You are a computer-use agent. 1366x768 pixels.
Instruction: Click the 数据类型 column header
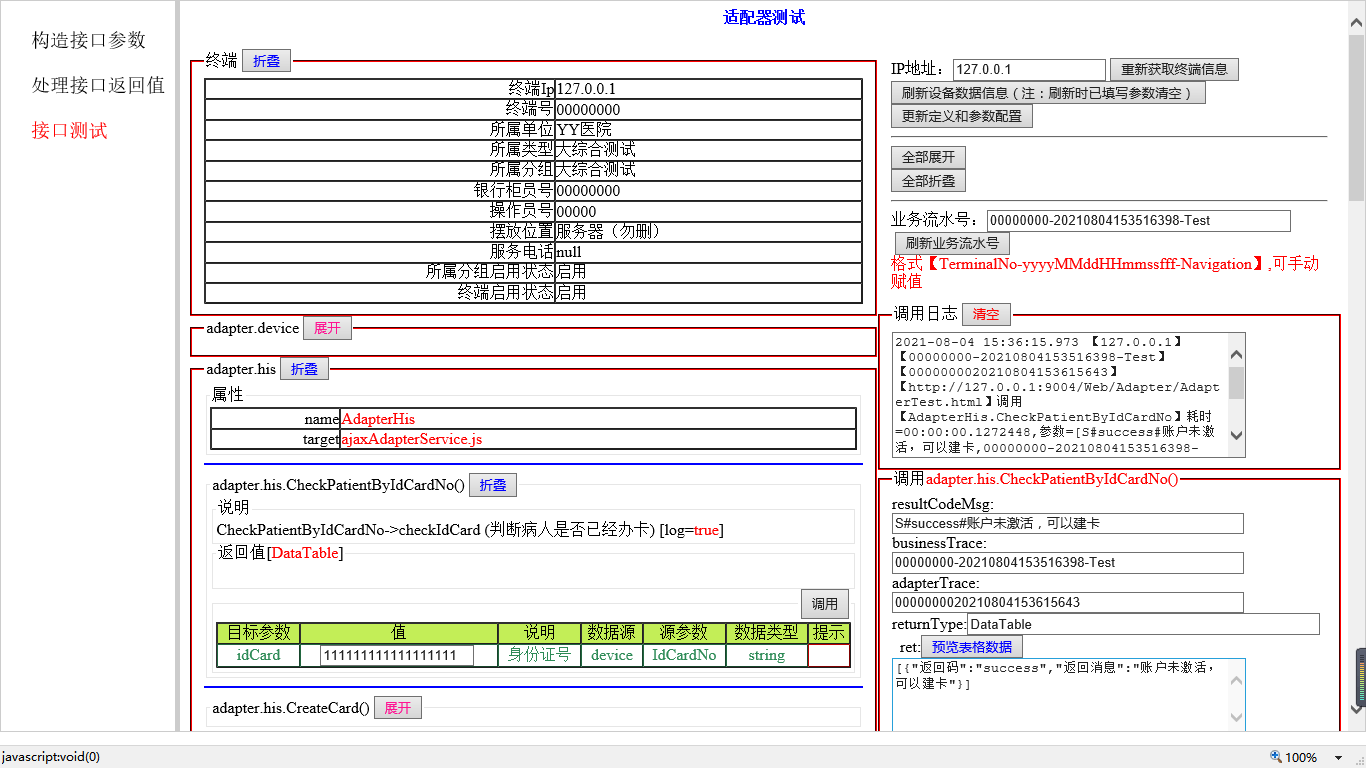click(766, 633)
